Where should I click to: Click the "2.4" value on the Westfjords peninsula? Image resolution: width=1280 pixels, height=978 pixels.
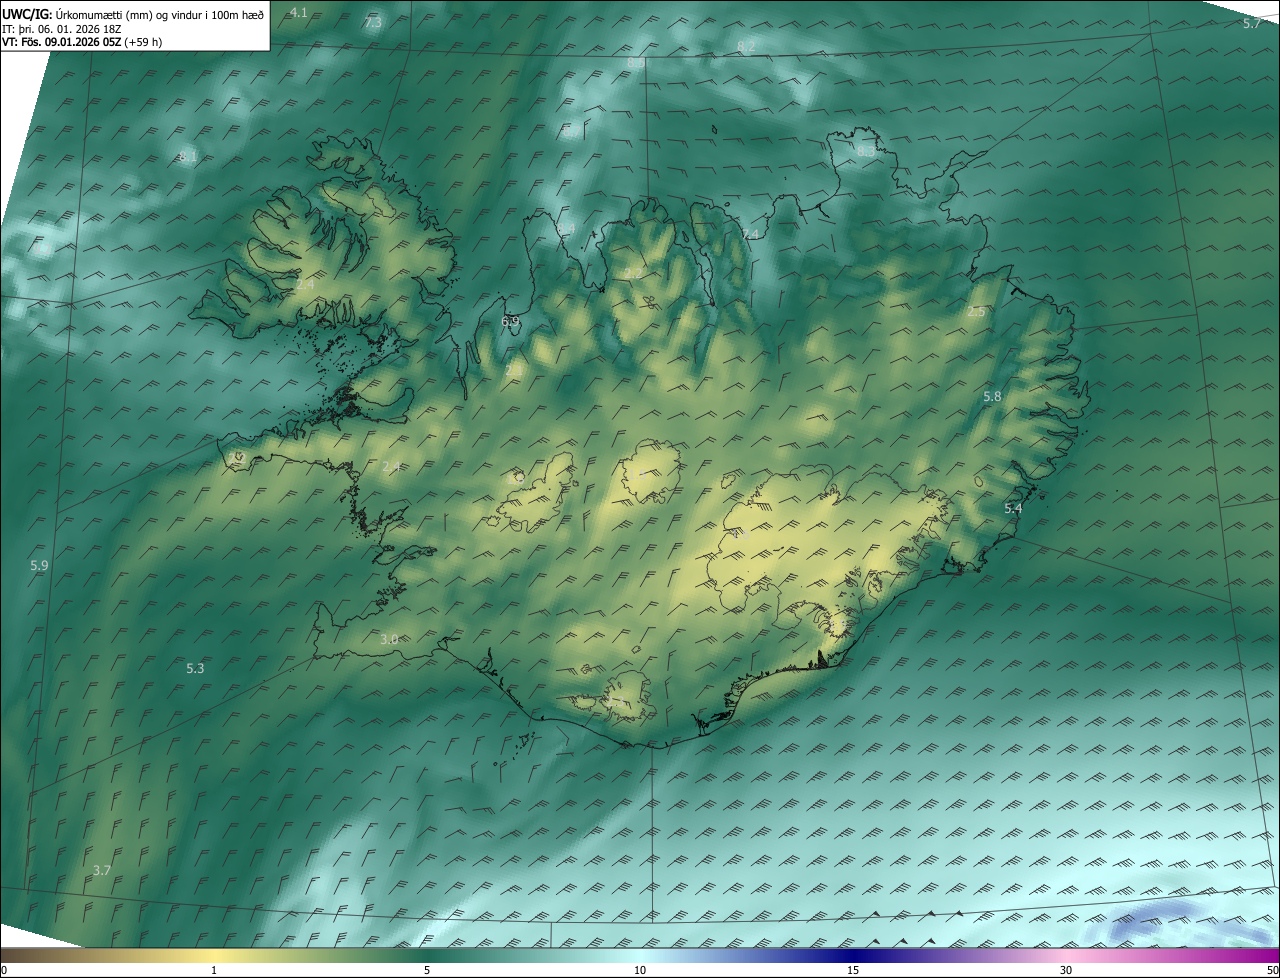pyautogui.click(x=305, y=285)
